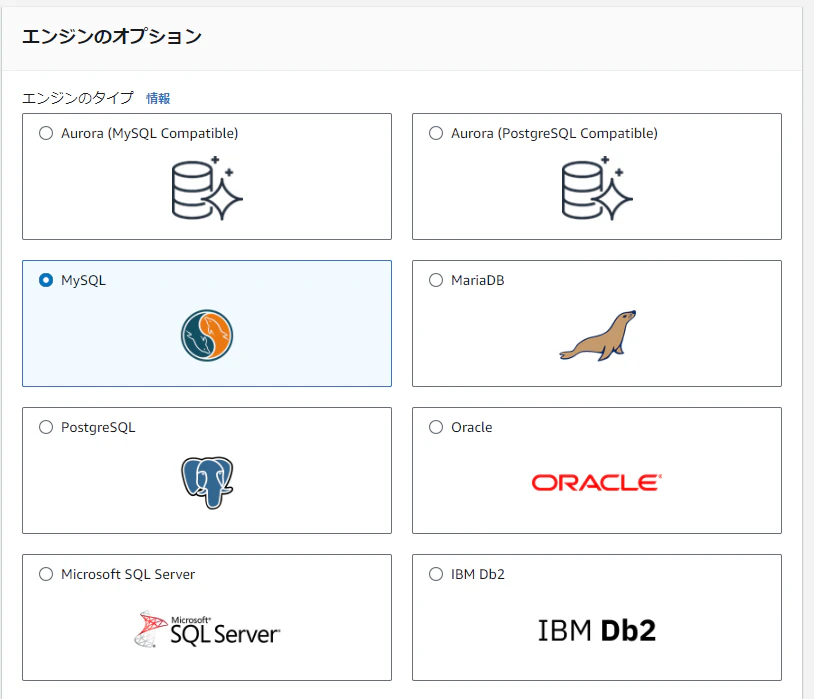Pick the Microsoft SQL Server radio button
The image size is (814, 699).
pyautogui.click(x=46, y=574)
